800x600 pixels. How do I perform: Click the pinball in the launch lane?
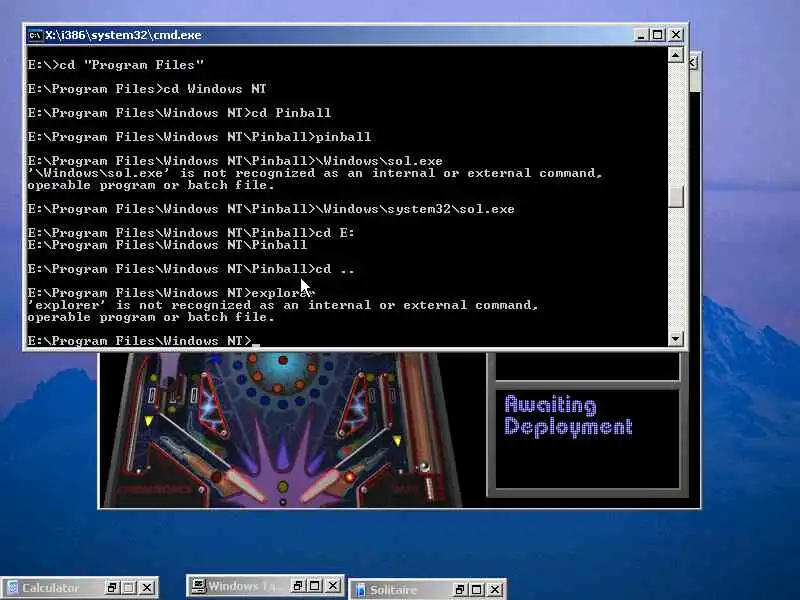tap(424, 466)
